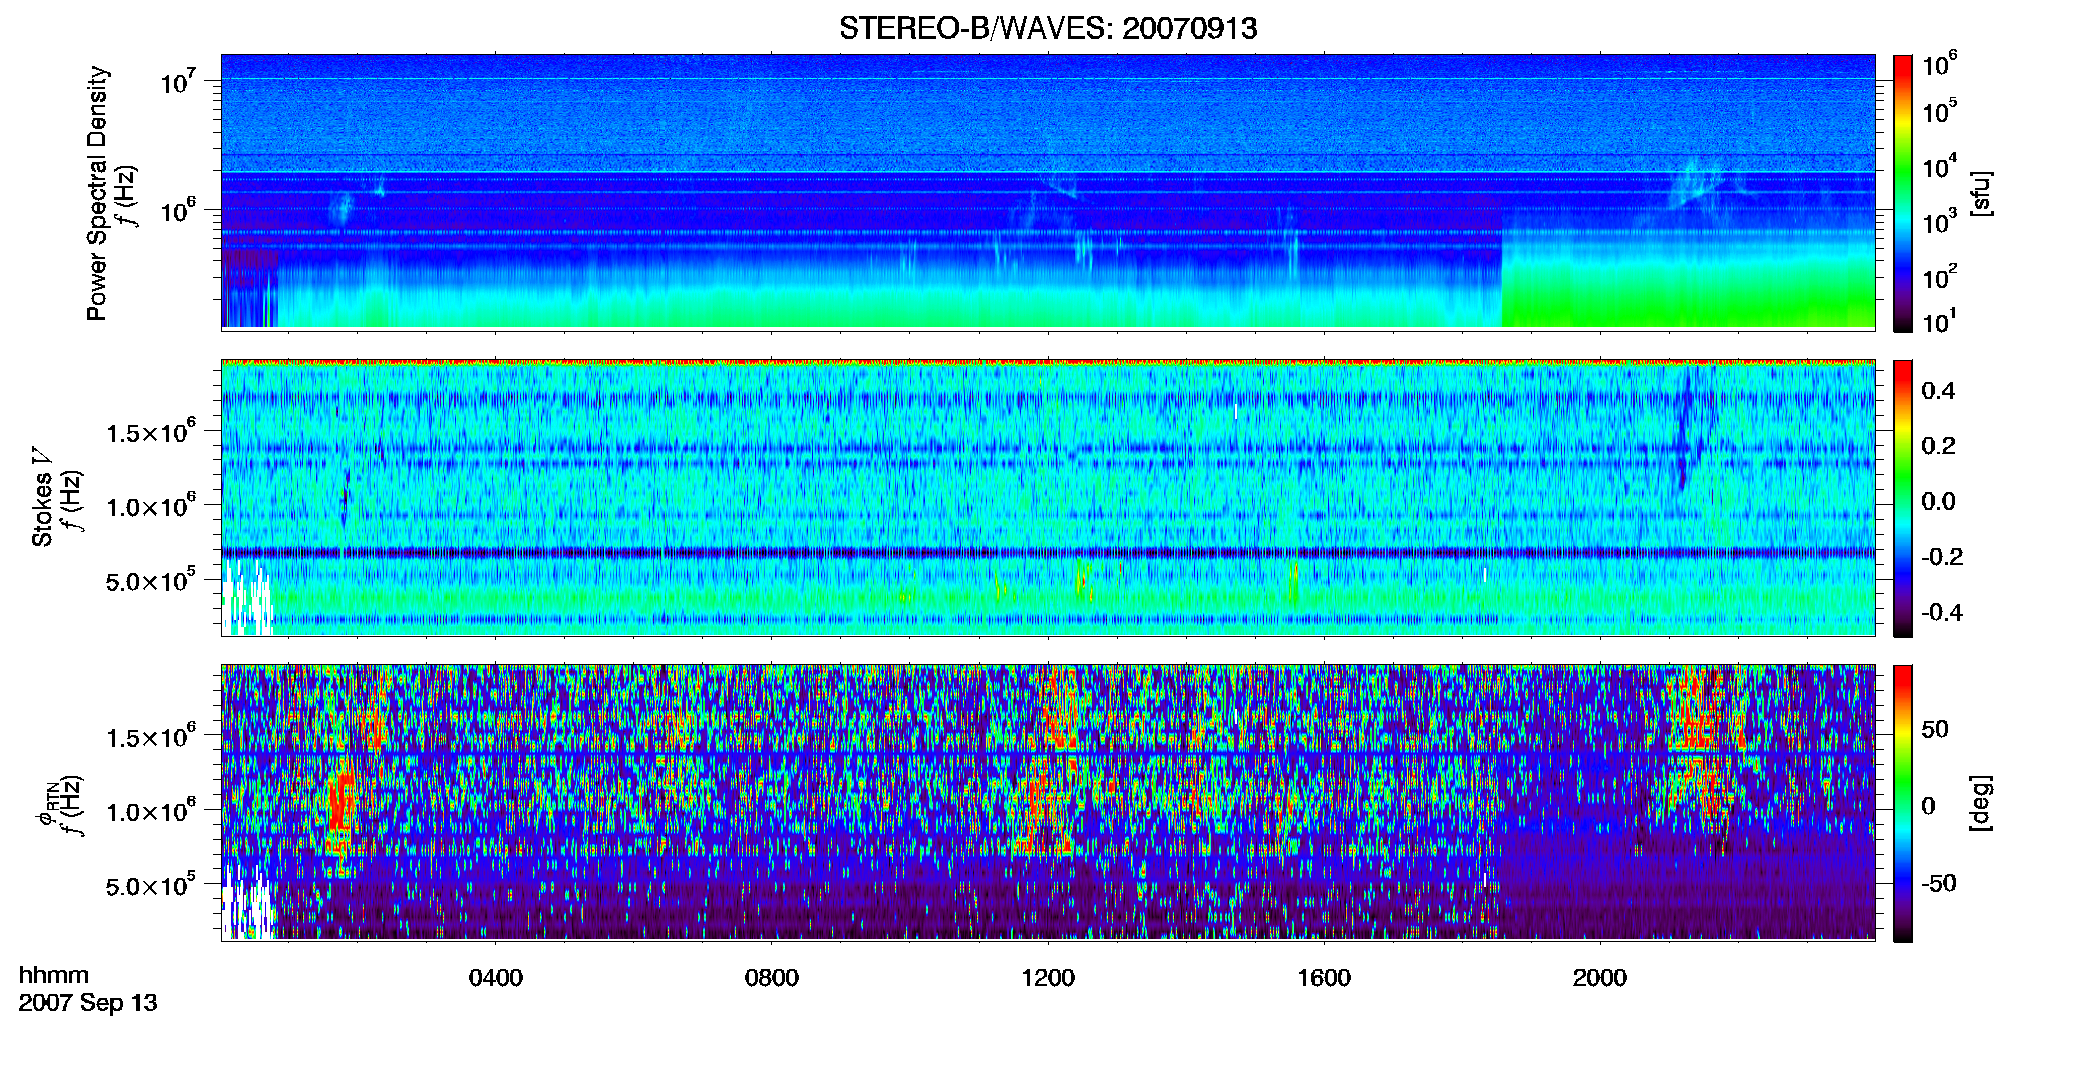
Task: Click the "-50" value on the degrees colorbar
Action: (1938, 884)
